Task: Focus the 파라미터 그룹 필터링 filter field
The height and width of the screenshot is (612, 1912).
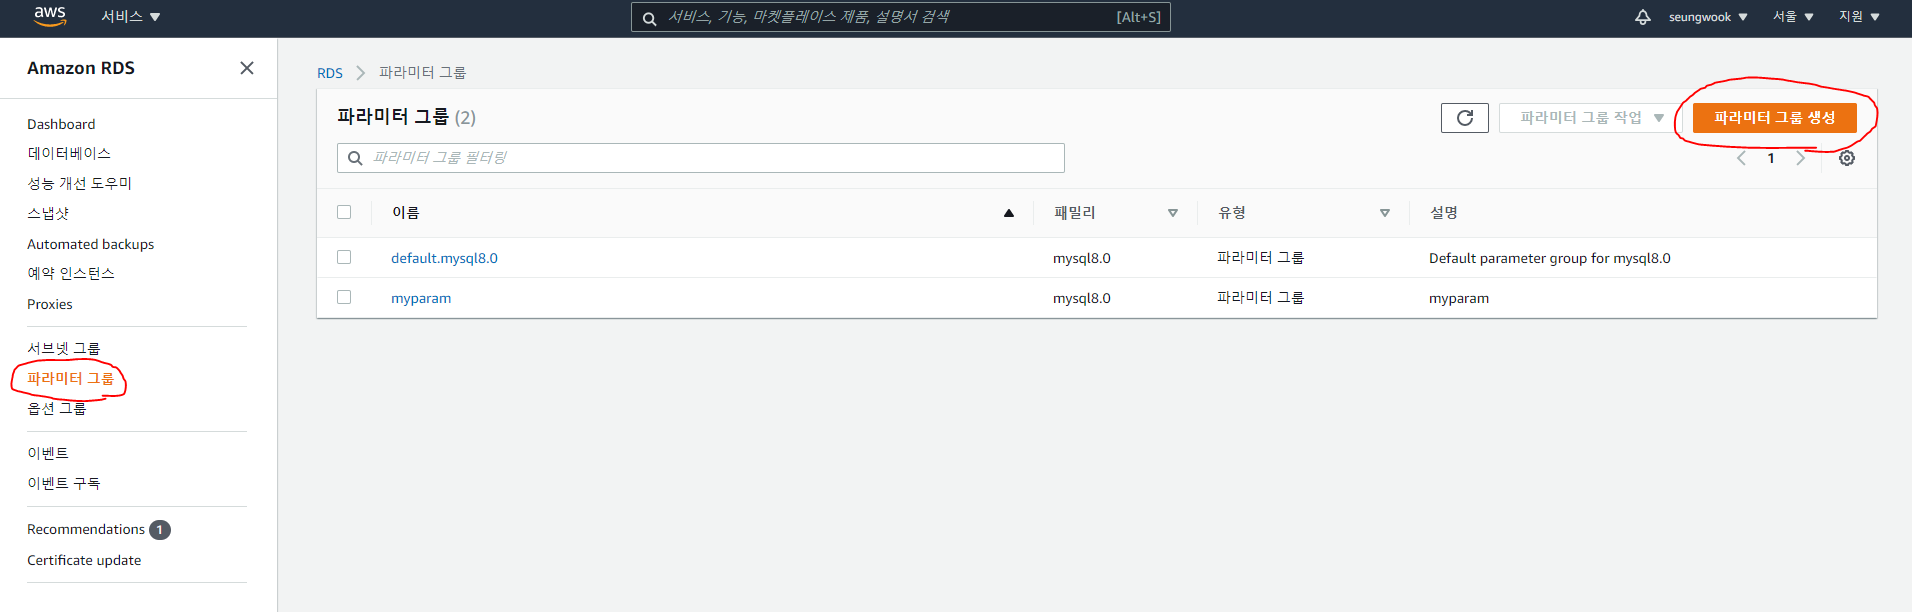Action: 701,158
